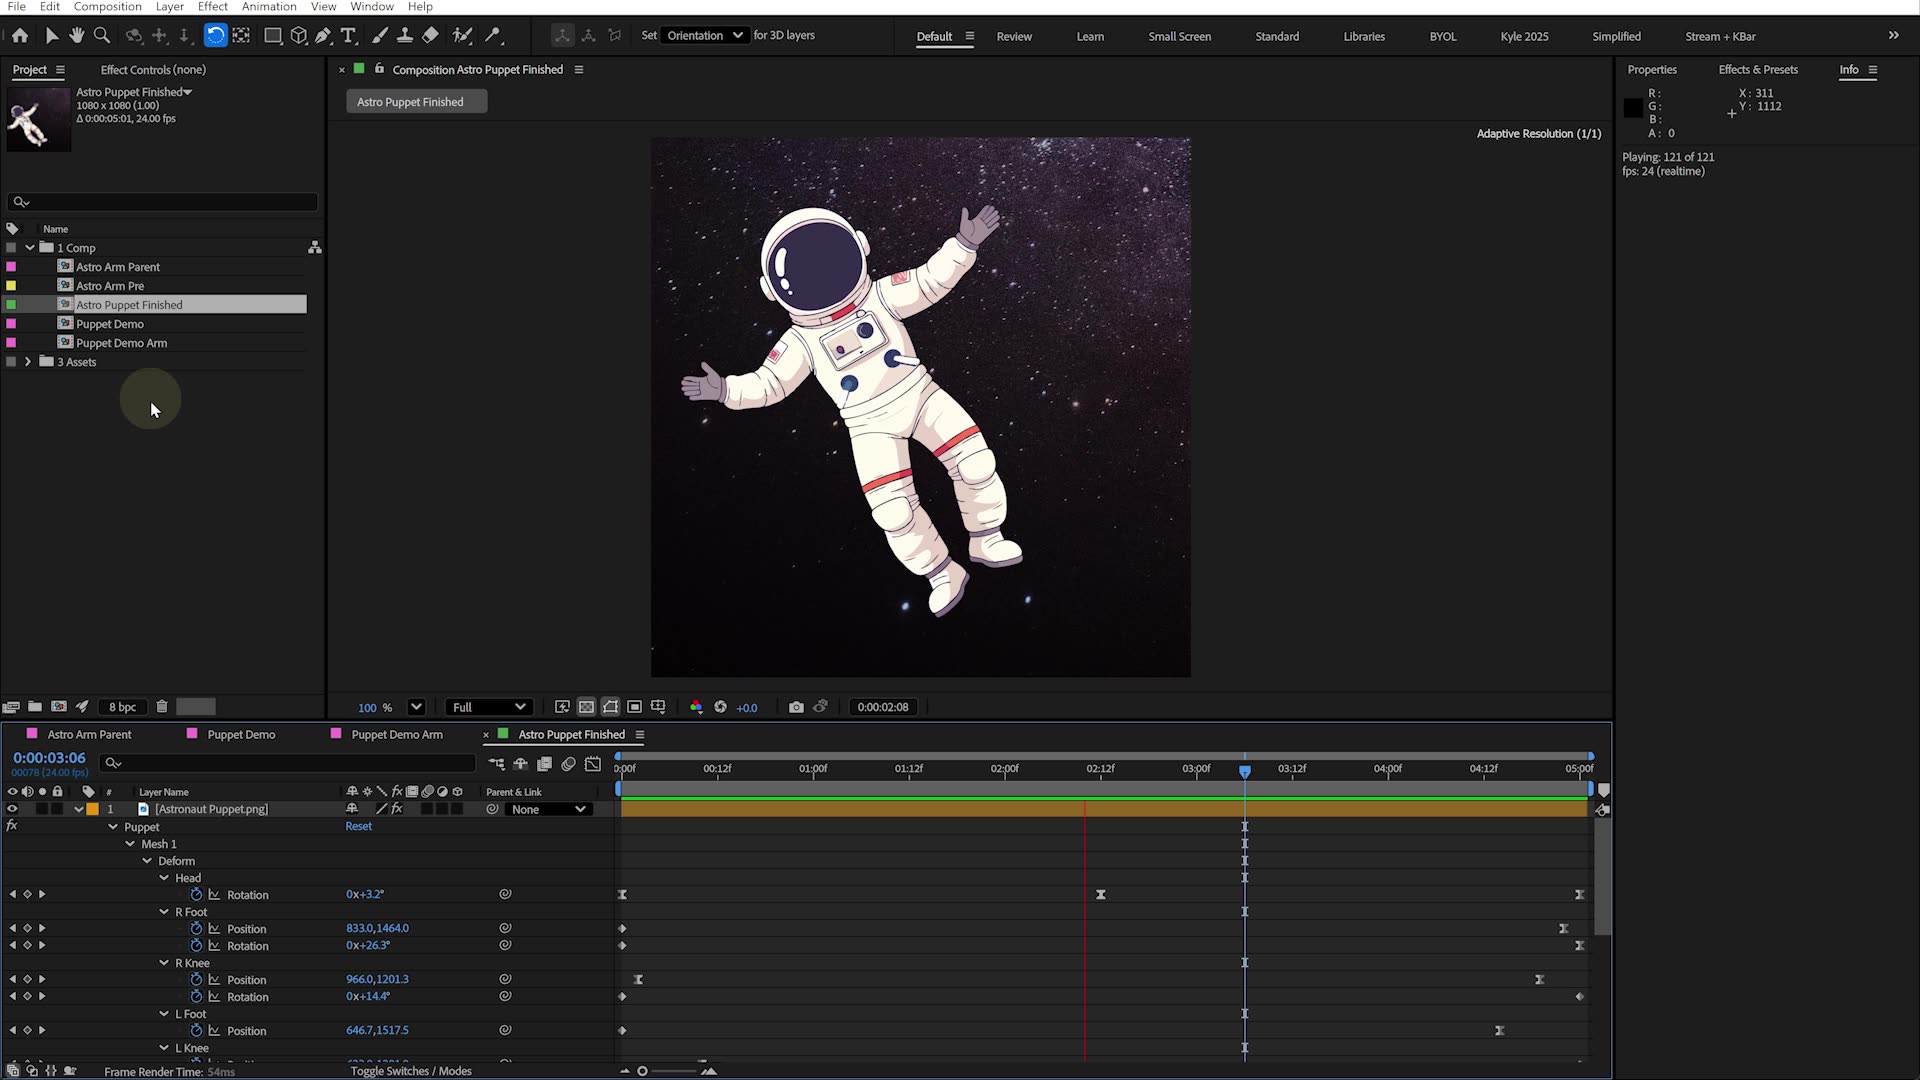Select the Eraser tool
The width and height of the screenshot is (1920, 1080).
tap(430, 35)
